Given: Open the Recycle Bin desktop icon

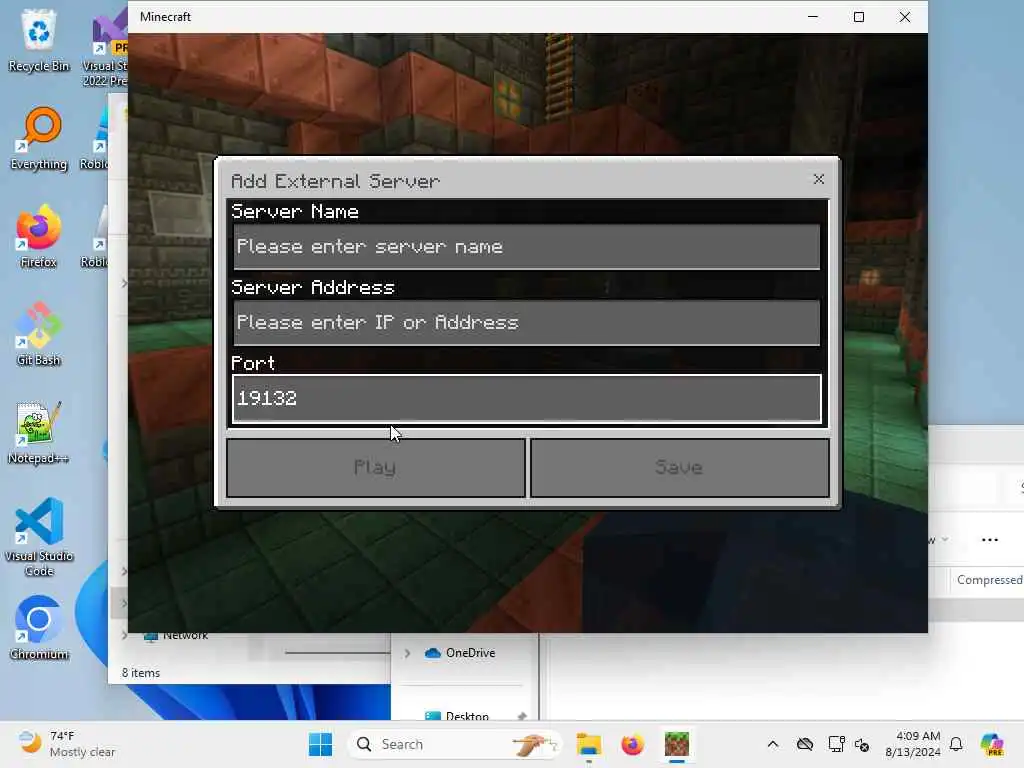Looking at the screenshot, I should tap(39, 40).
